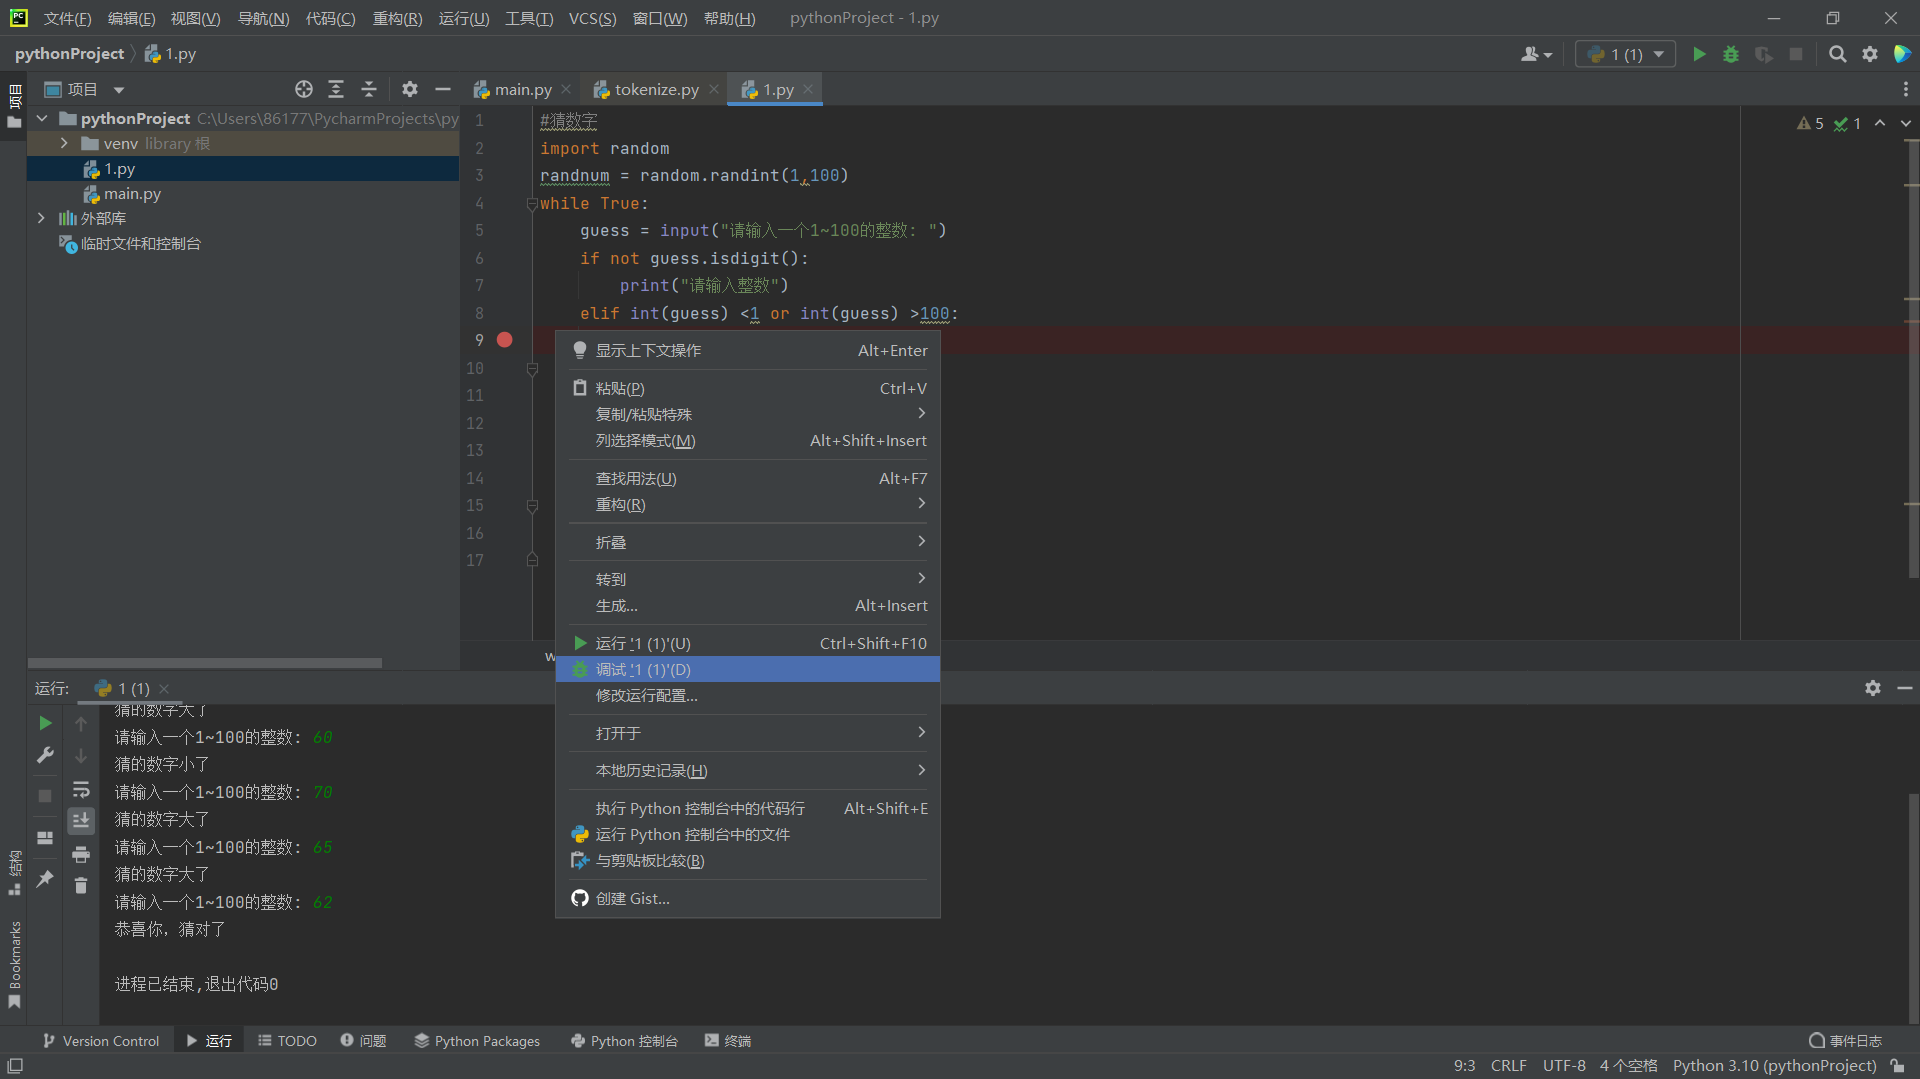The image size is (1920, 1079).
Task: Close the 1.py editor tab
Action: (808, 89)
